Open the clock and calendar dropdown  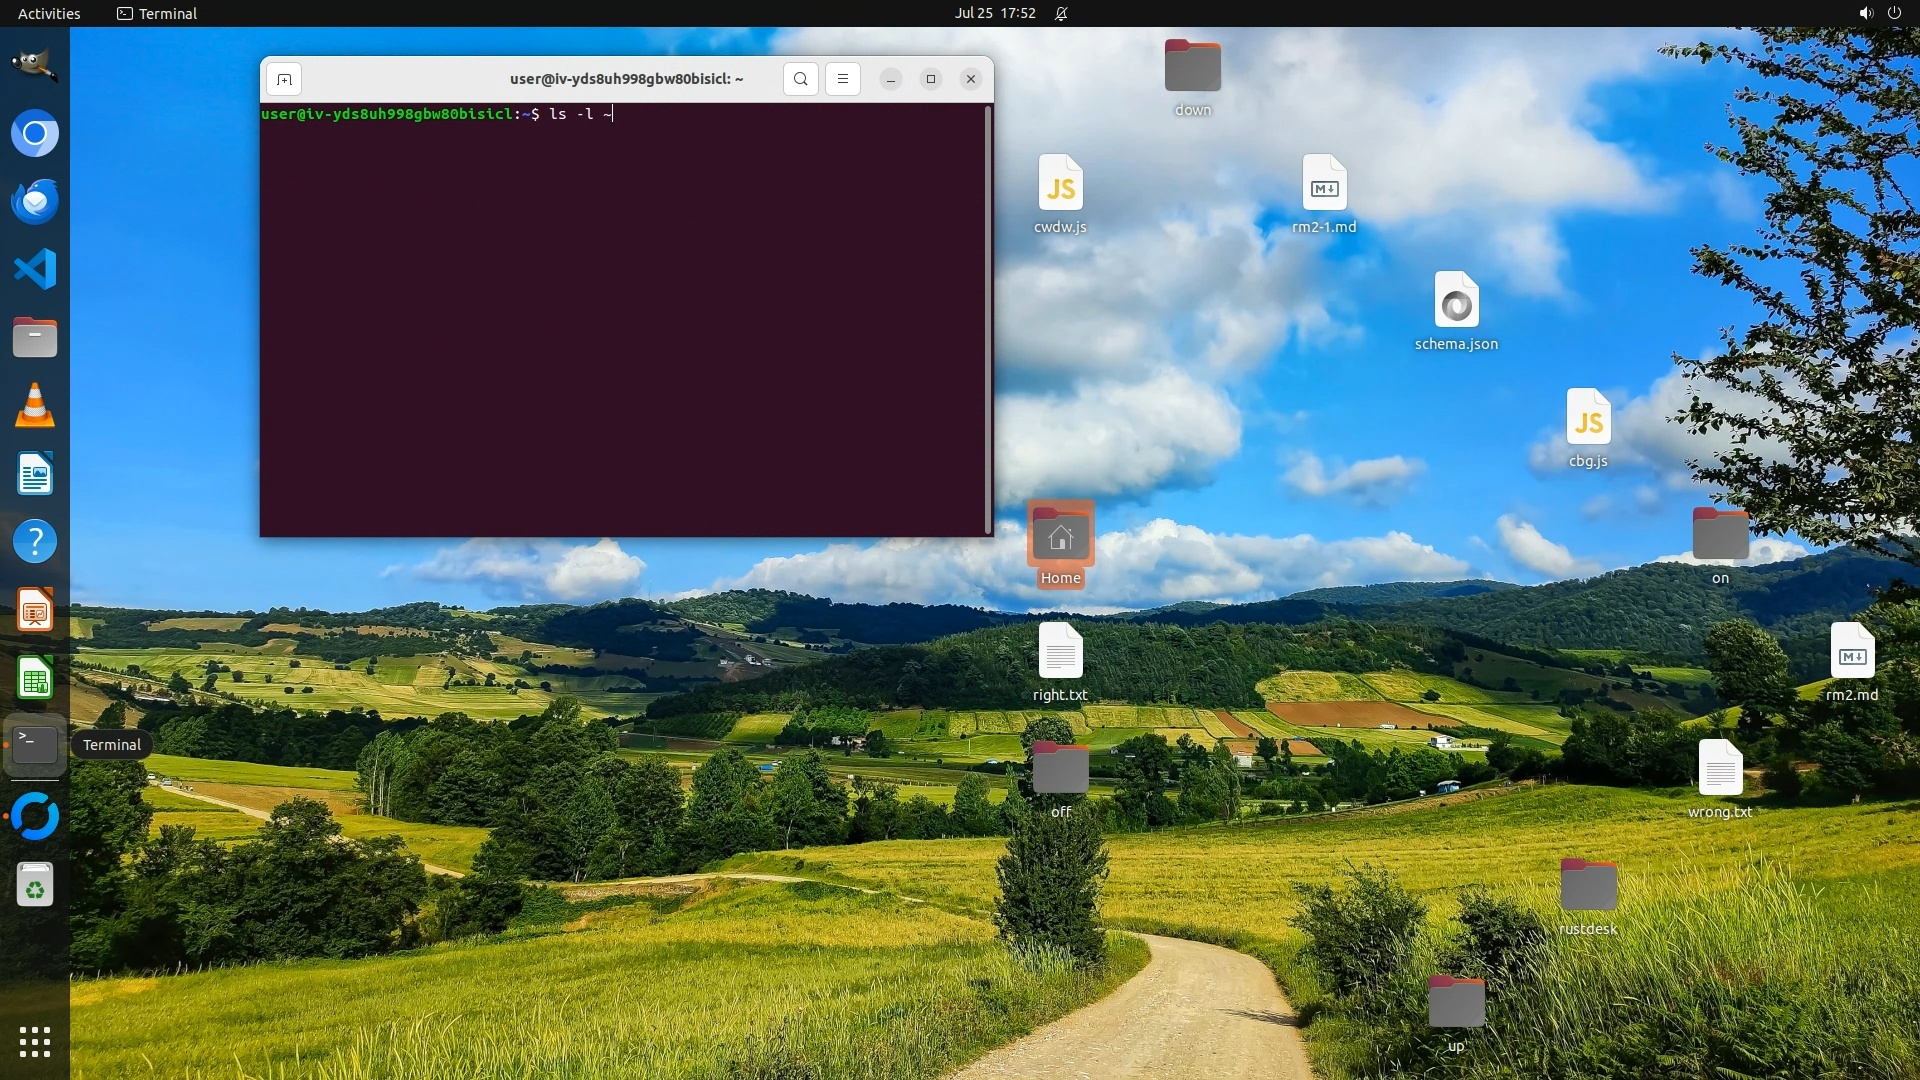click(x=994, y=13)
